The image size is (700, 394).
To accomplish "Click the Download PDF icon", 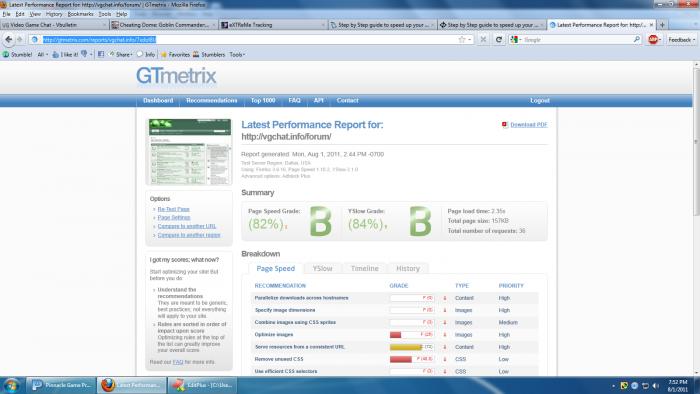I will coord(504,124).
